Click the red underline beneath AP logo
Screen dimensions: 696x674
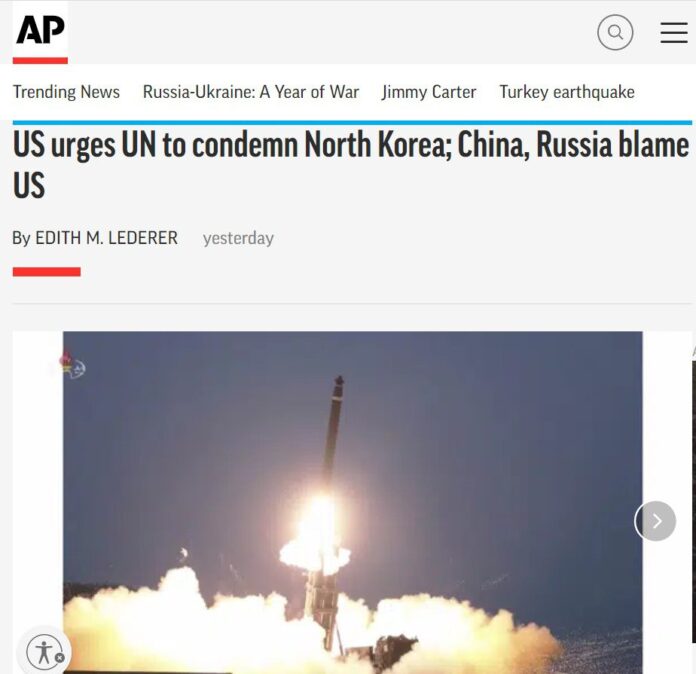click(x=40, y=61)
